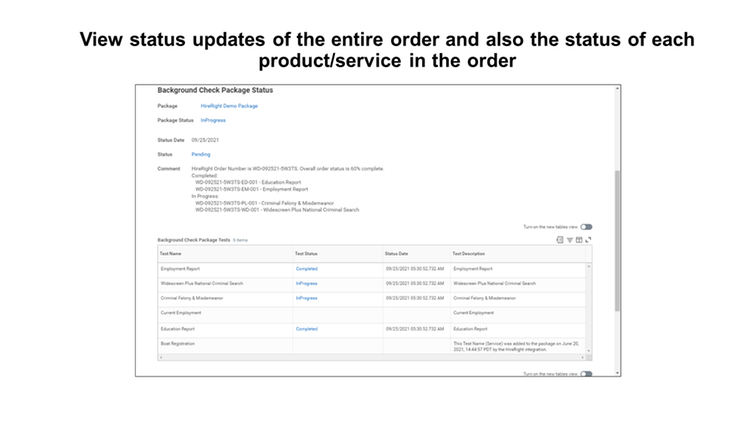Click InProgress status for Criminal Felony row
Viewport: 750px width, 422px height.
pyautogui.click(x=306, y=298)
